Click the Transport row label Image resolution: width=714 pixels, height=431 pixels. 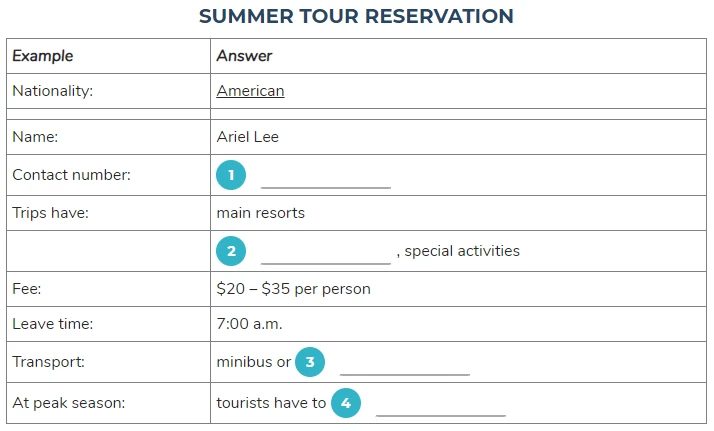click(49, 362)
